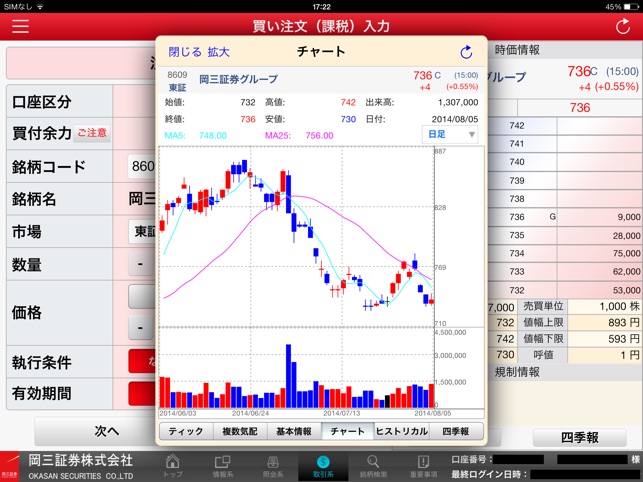643x482 pixels.
Task: Tap the 次へ button
Action: (95, 431)
